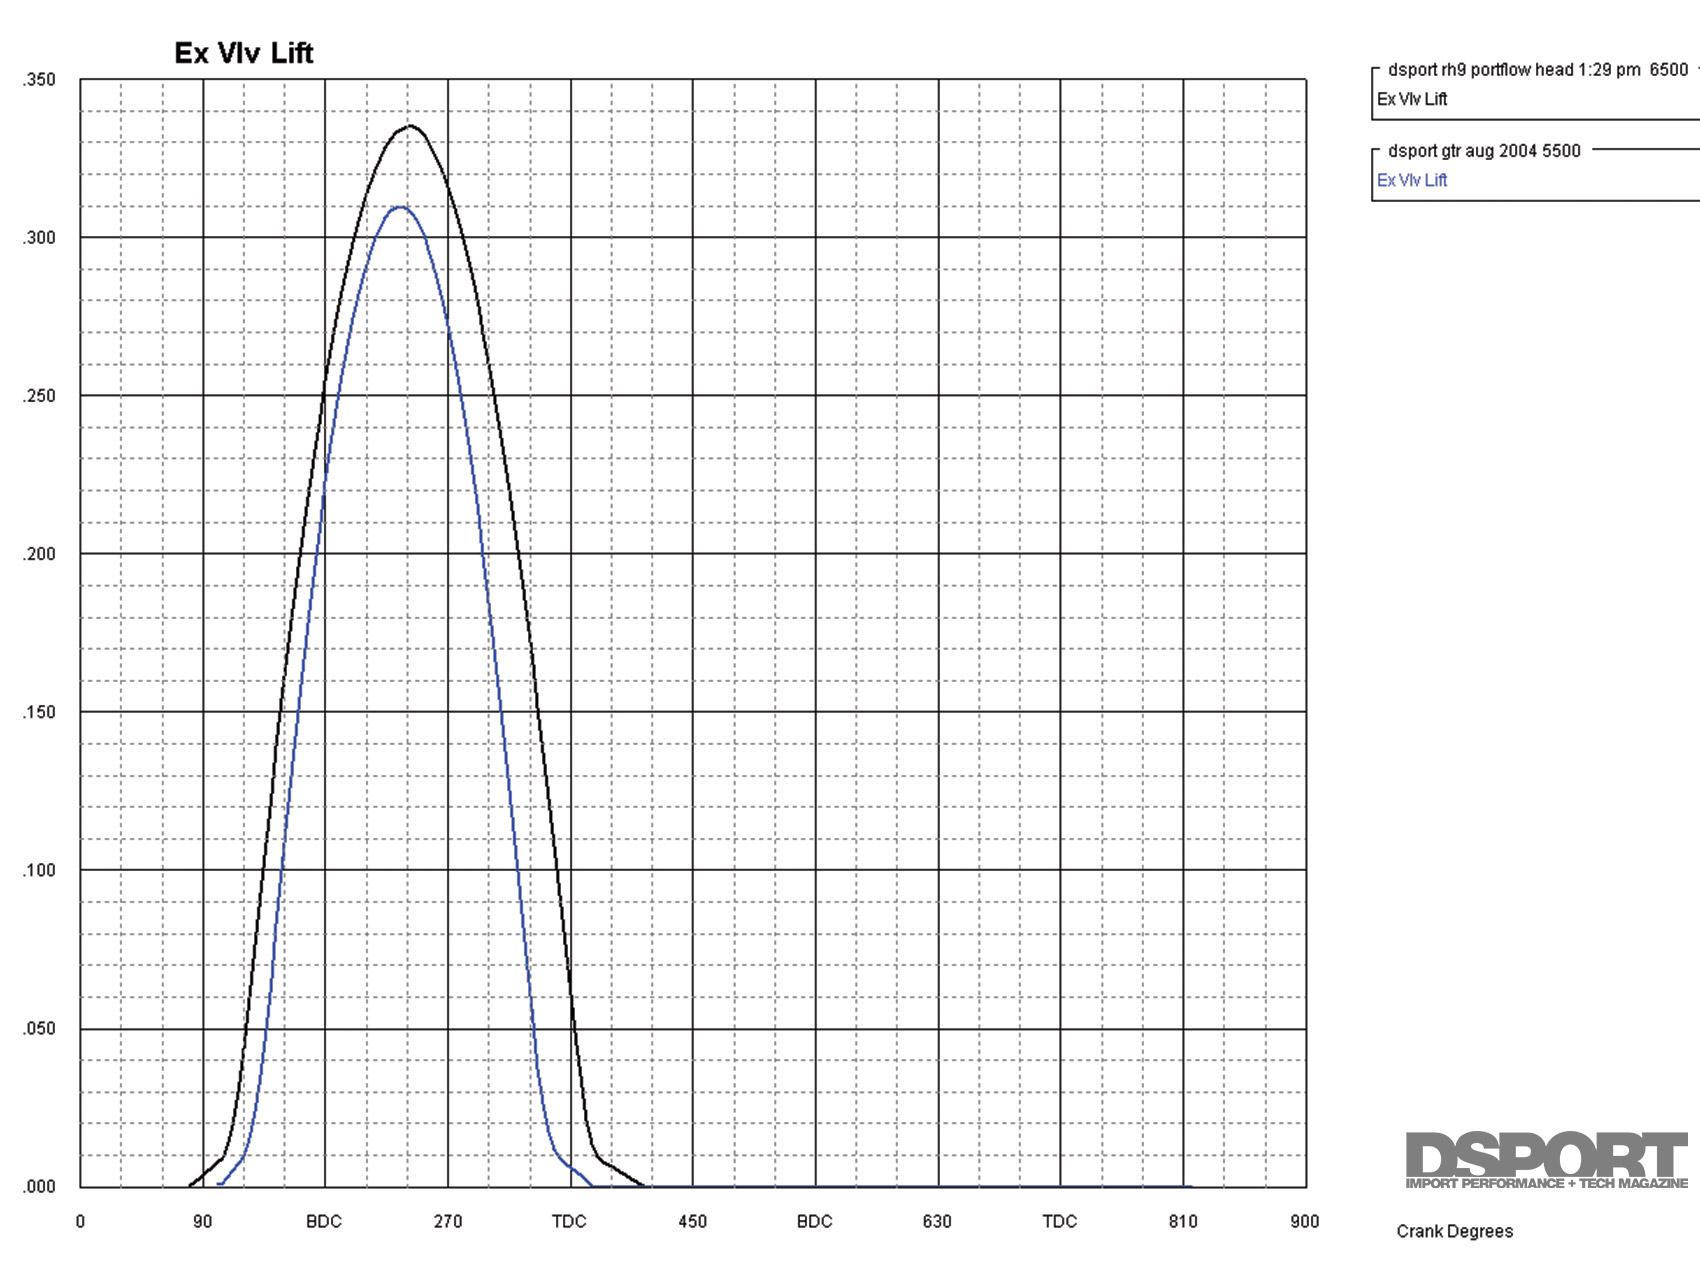Click the peak of the black lift curve
The height and width of the screenshot is (1275, 1700).
409,126
